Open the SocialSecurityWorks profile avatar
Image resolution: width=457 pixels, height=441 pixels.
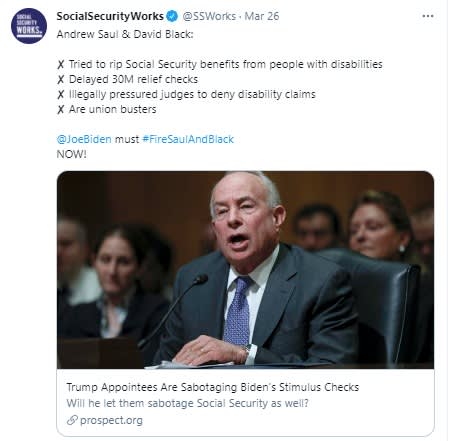pos(29,26)
